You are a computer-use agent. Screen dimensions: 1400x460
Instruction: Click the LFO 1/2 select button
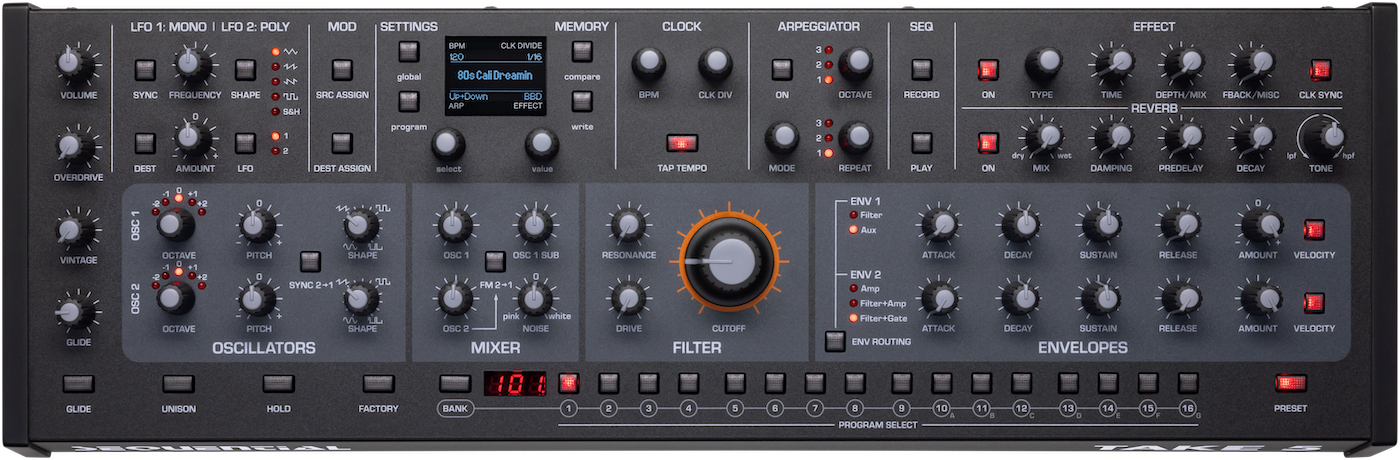coord(245,143)
